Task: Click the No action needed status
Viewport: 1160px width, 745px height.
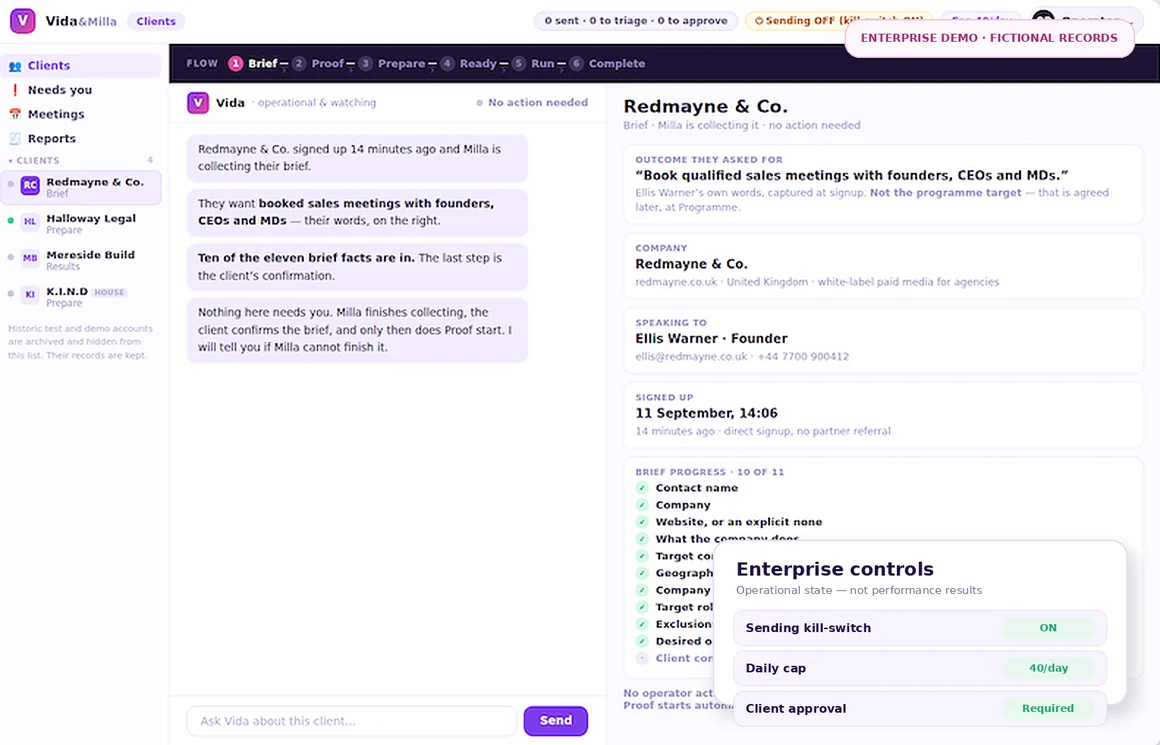Action: 532,103
